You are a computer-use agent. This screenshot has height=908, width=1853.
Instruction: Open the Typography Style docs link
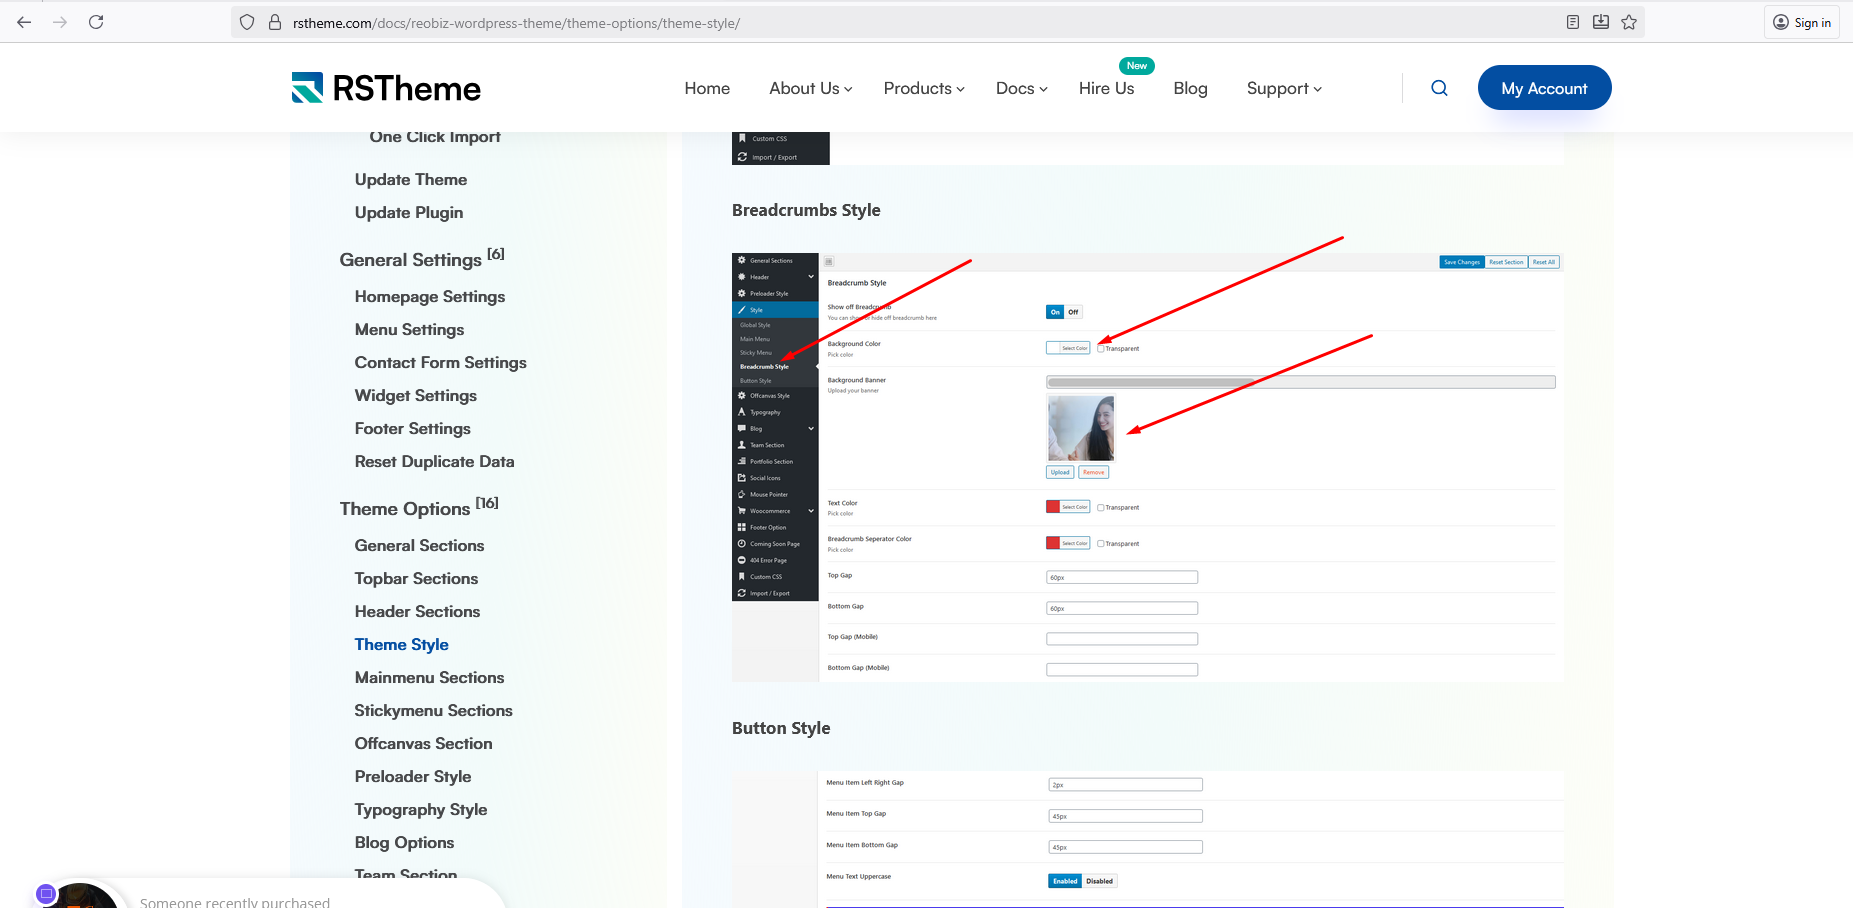(420, 809)
